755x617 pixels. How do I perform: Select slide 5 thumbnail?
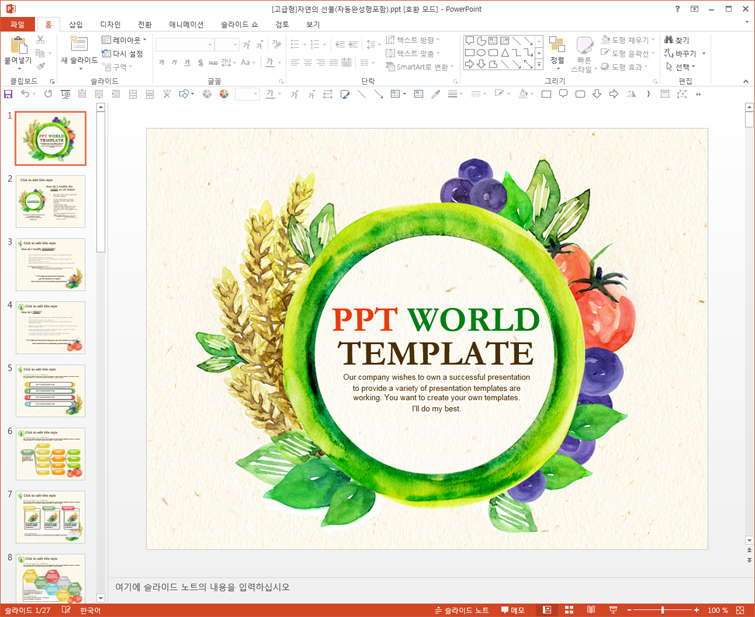point(51,391)
